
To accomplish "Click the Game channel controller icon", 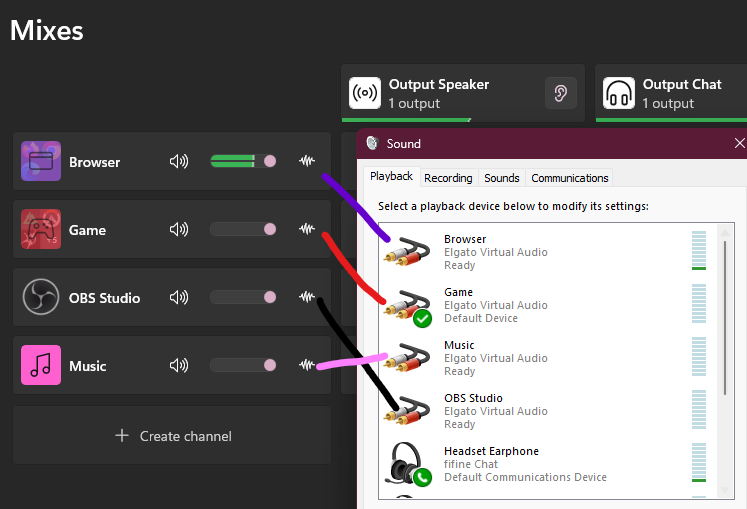I will 41,229.
